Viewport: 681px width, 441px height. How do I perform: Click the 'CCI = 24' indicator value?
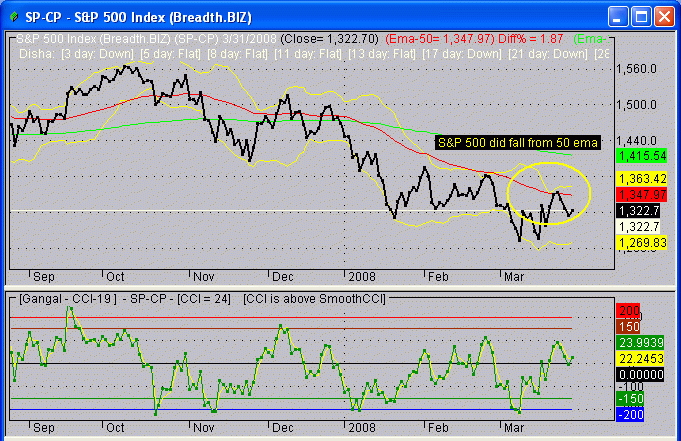click(x=204, y=299)
